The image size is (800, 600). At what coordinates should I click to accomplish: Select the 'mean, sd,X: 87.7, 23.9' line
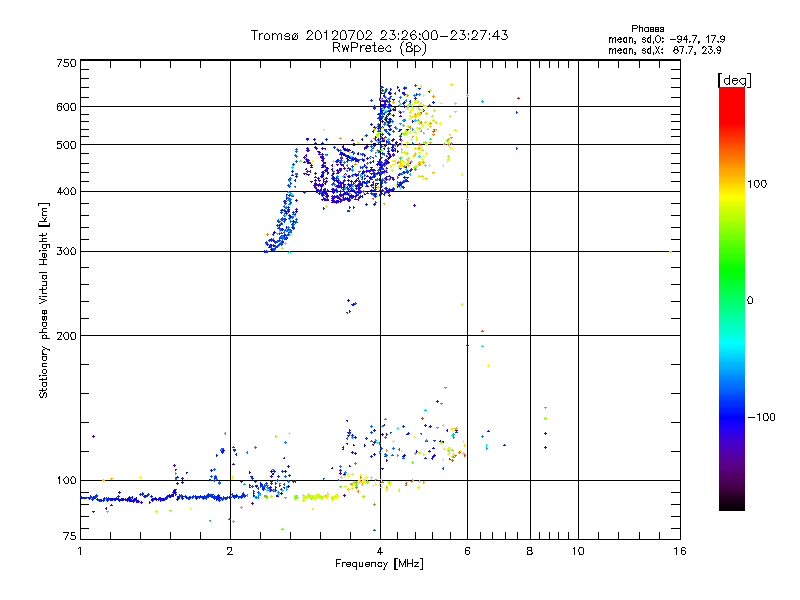coord(664,50)
